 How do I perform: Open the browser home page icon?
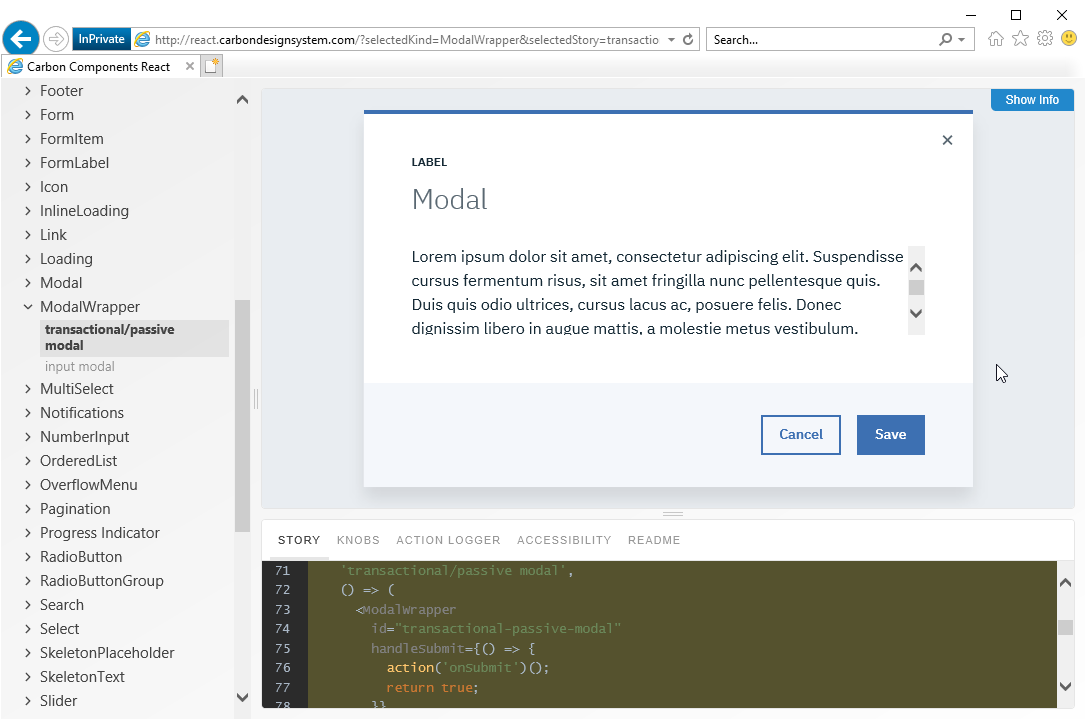pos(996,38)
